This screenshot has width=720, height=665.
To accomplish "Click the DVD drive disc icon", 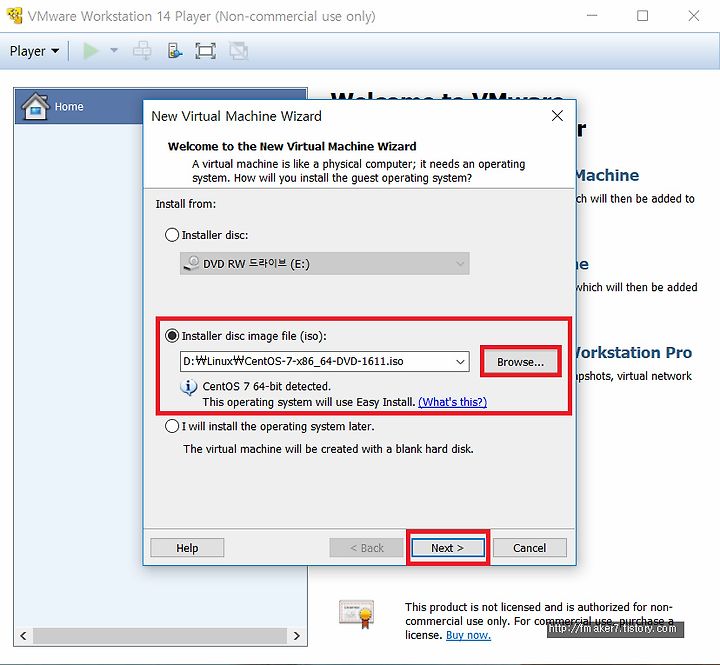I will click(191, 264).
